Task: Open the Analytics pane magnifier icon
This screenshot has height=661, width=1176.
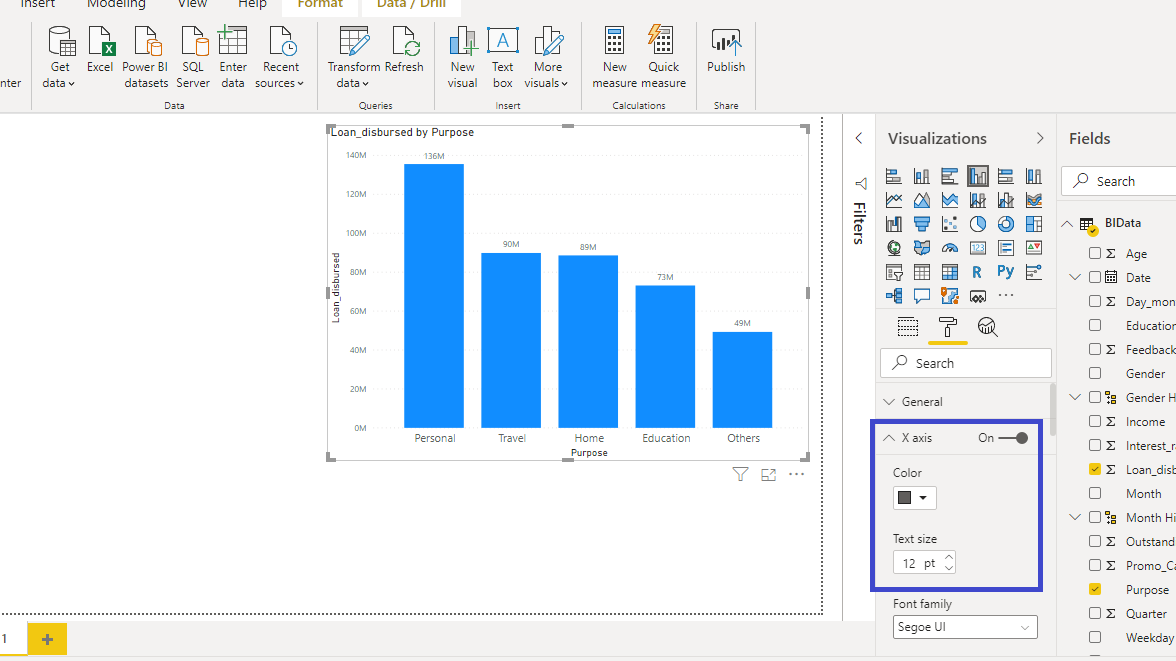Action: point(987,327)
